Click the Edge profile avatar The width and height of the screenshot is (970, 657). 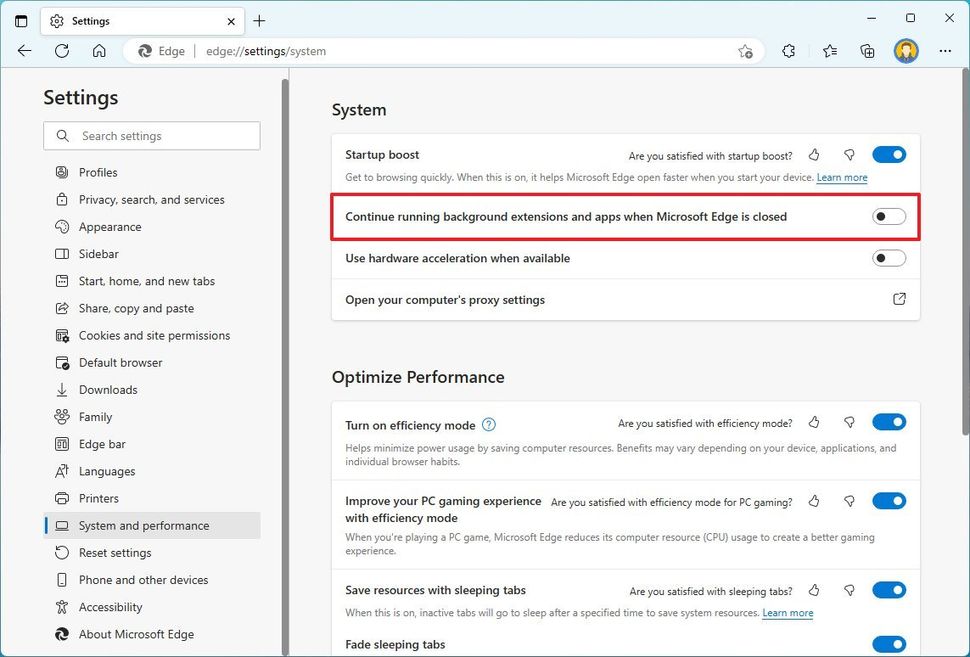(x=906, y=50)
